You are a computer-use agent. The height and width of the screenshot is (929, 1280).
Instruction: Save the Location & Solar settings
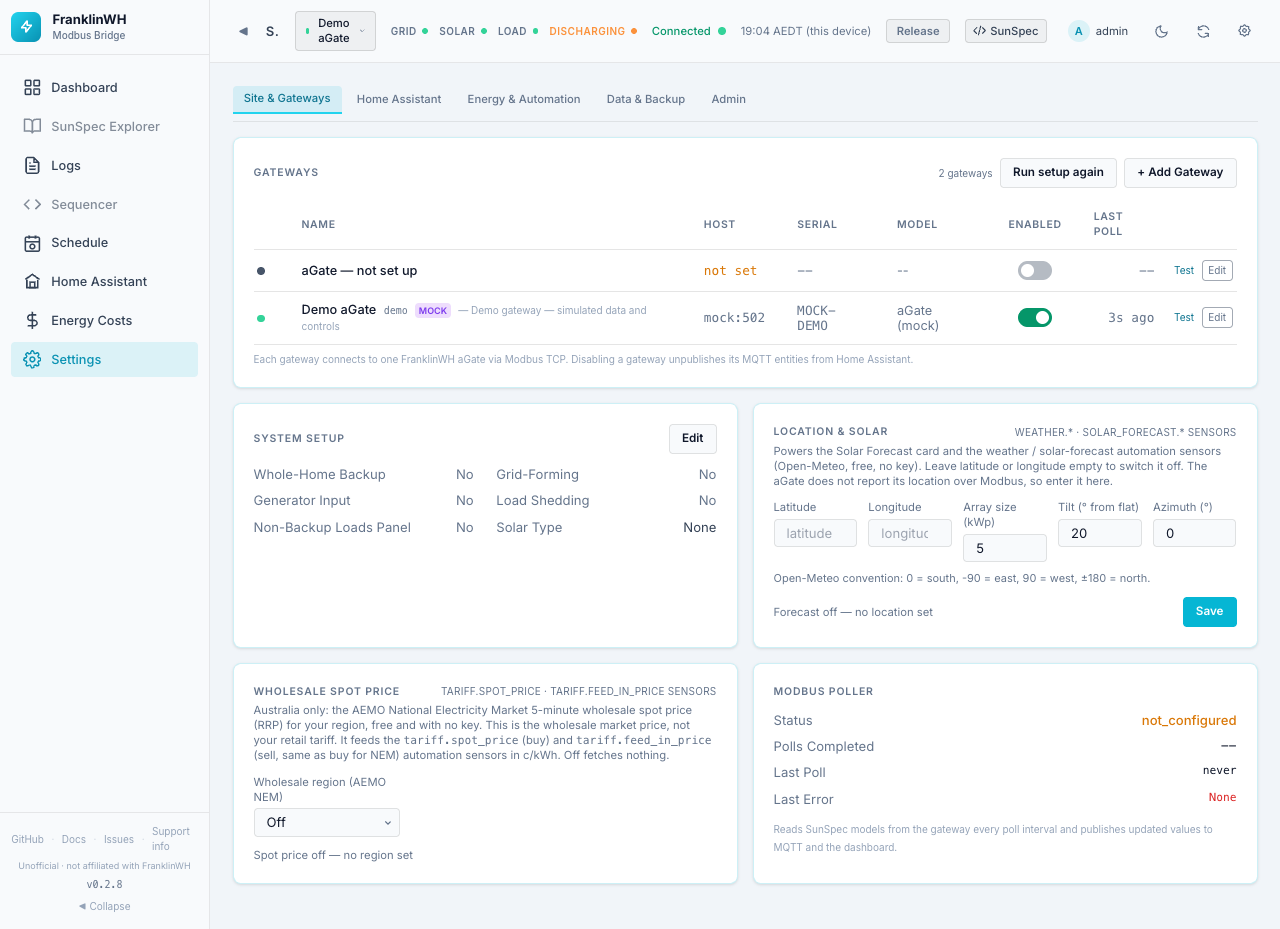[1210, 612]
